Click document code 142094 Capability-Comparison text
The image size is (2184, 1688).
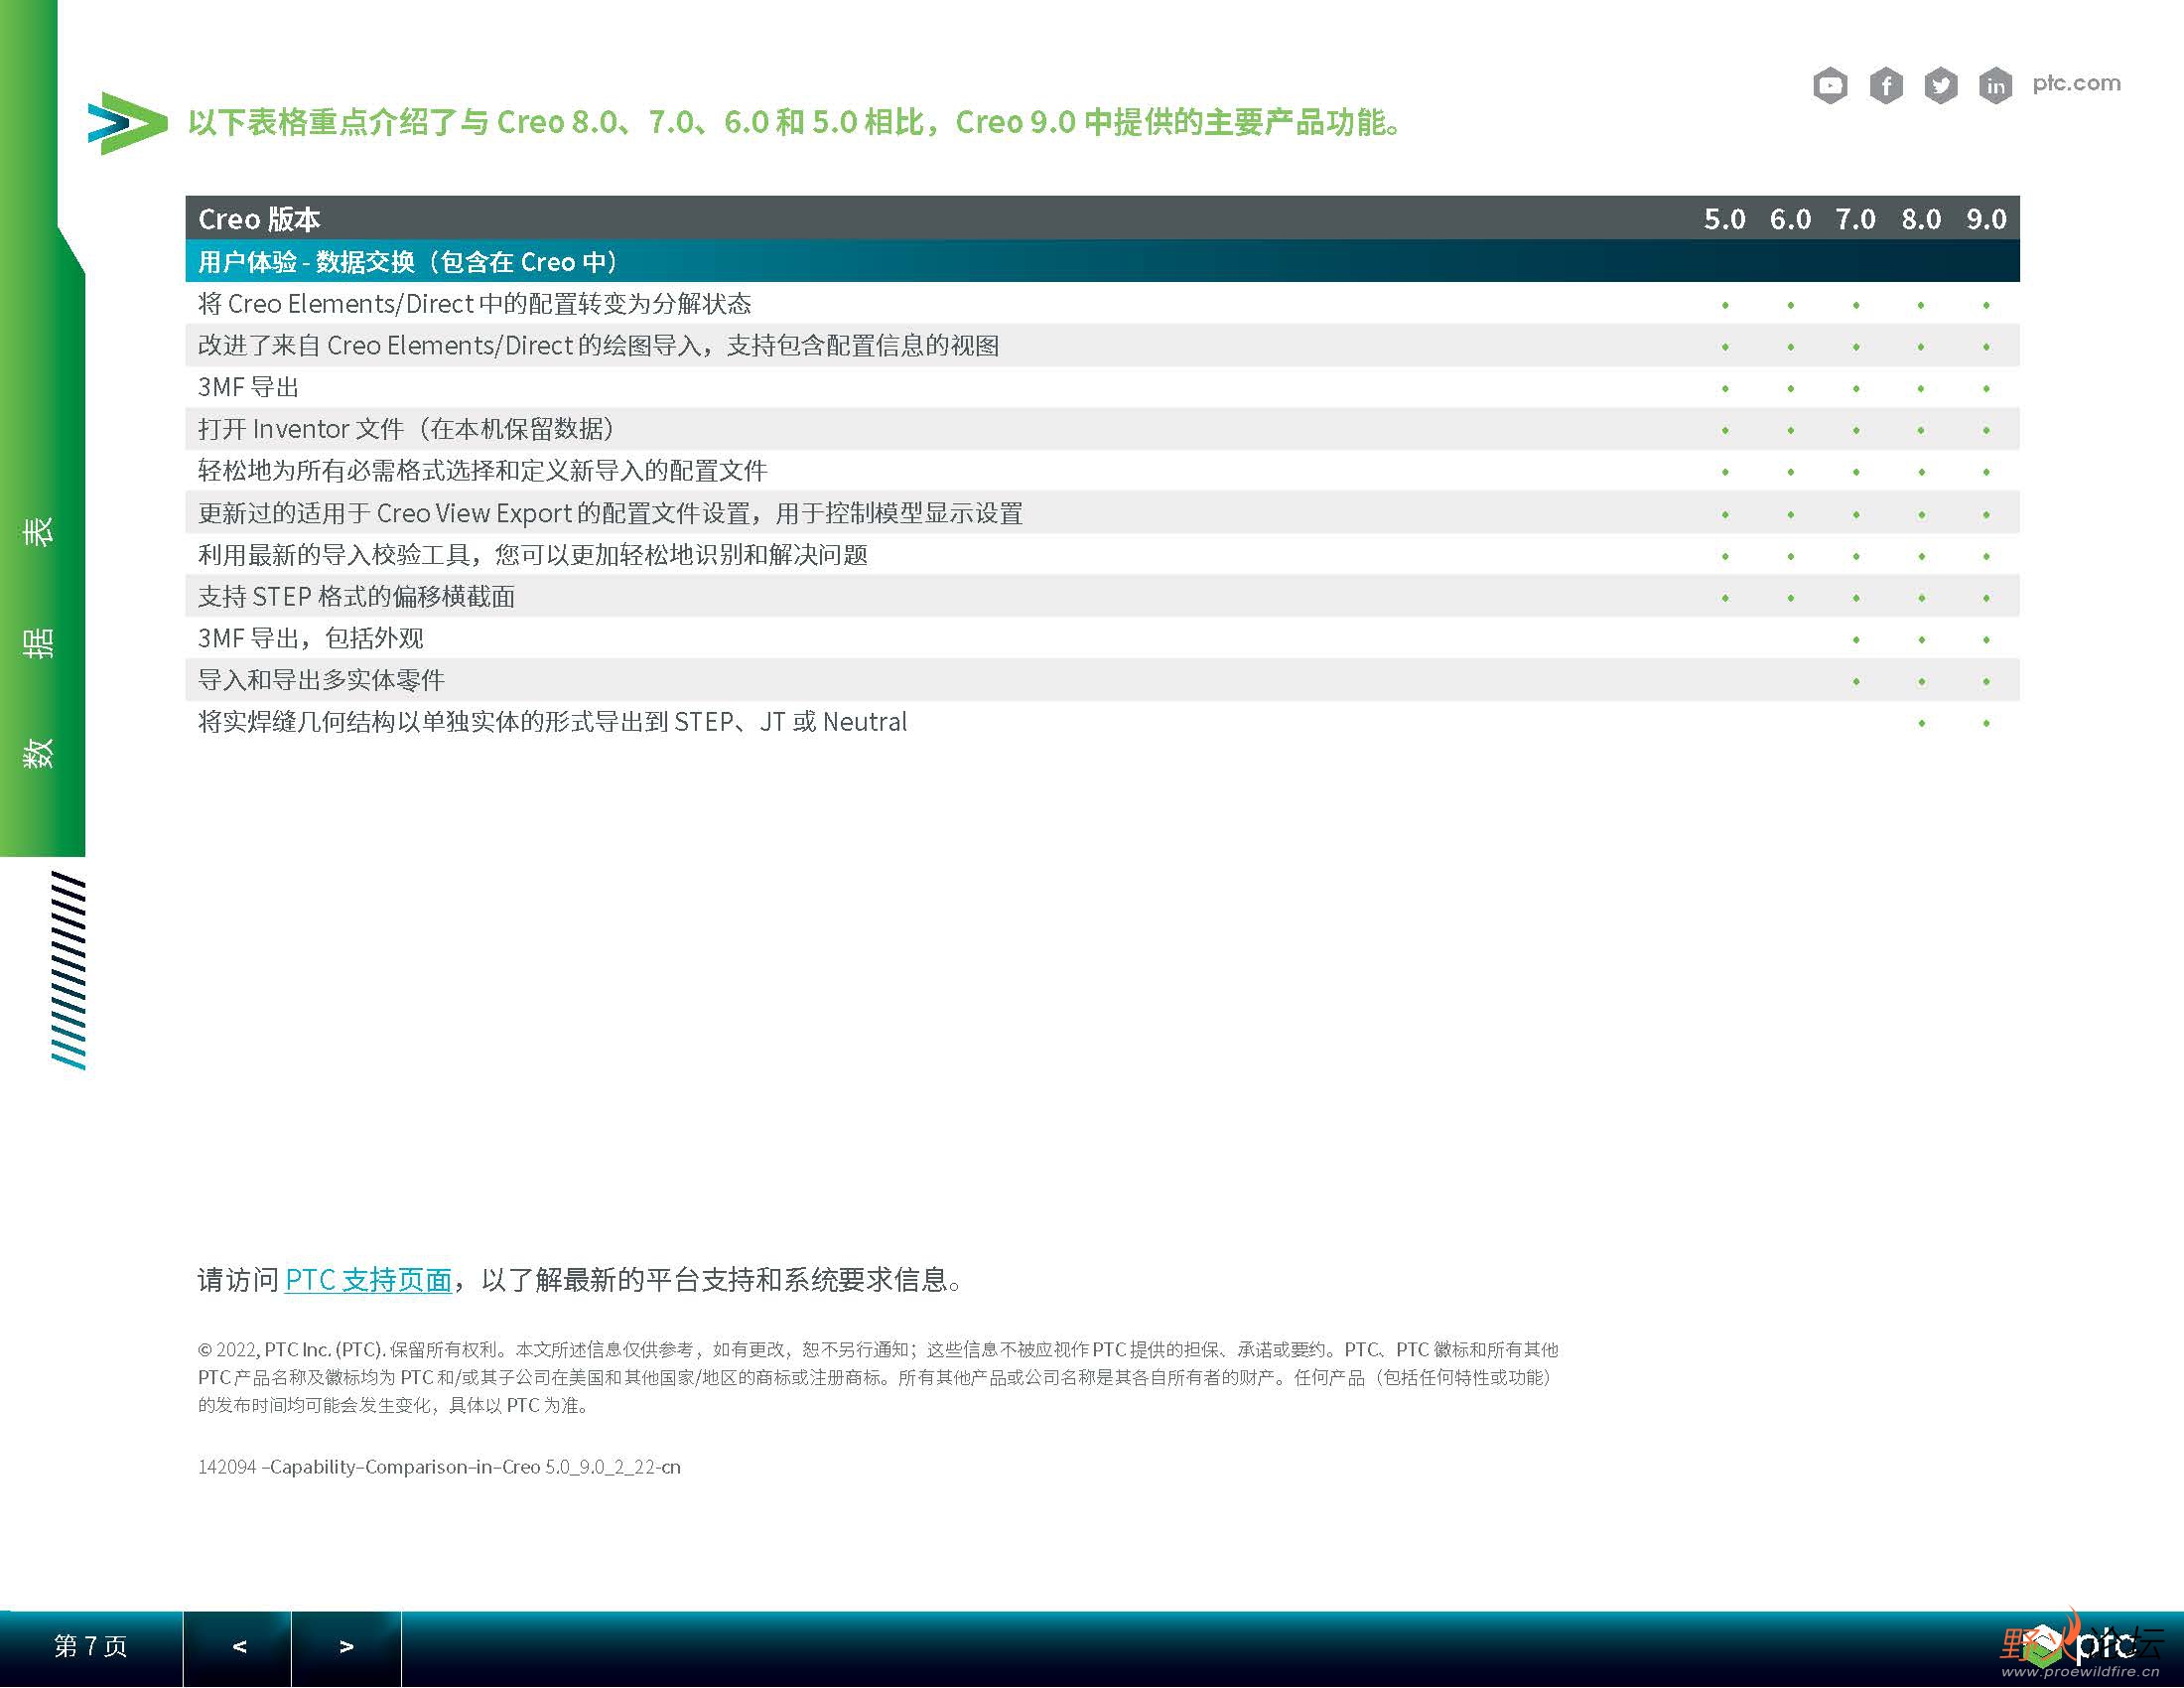(x=439, y=1467)
